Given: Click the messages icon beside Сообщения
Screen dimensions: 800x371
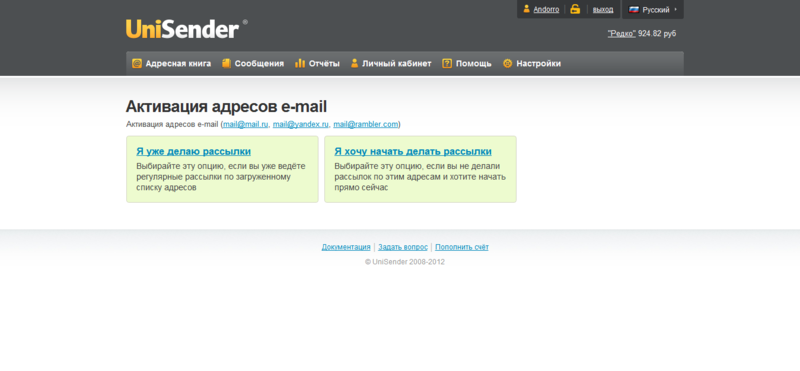Looking at the screenshot, I should point(227,63).
